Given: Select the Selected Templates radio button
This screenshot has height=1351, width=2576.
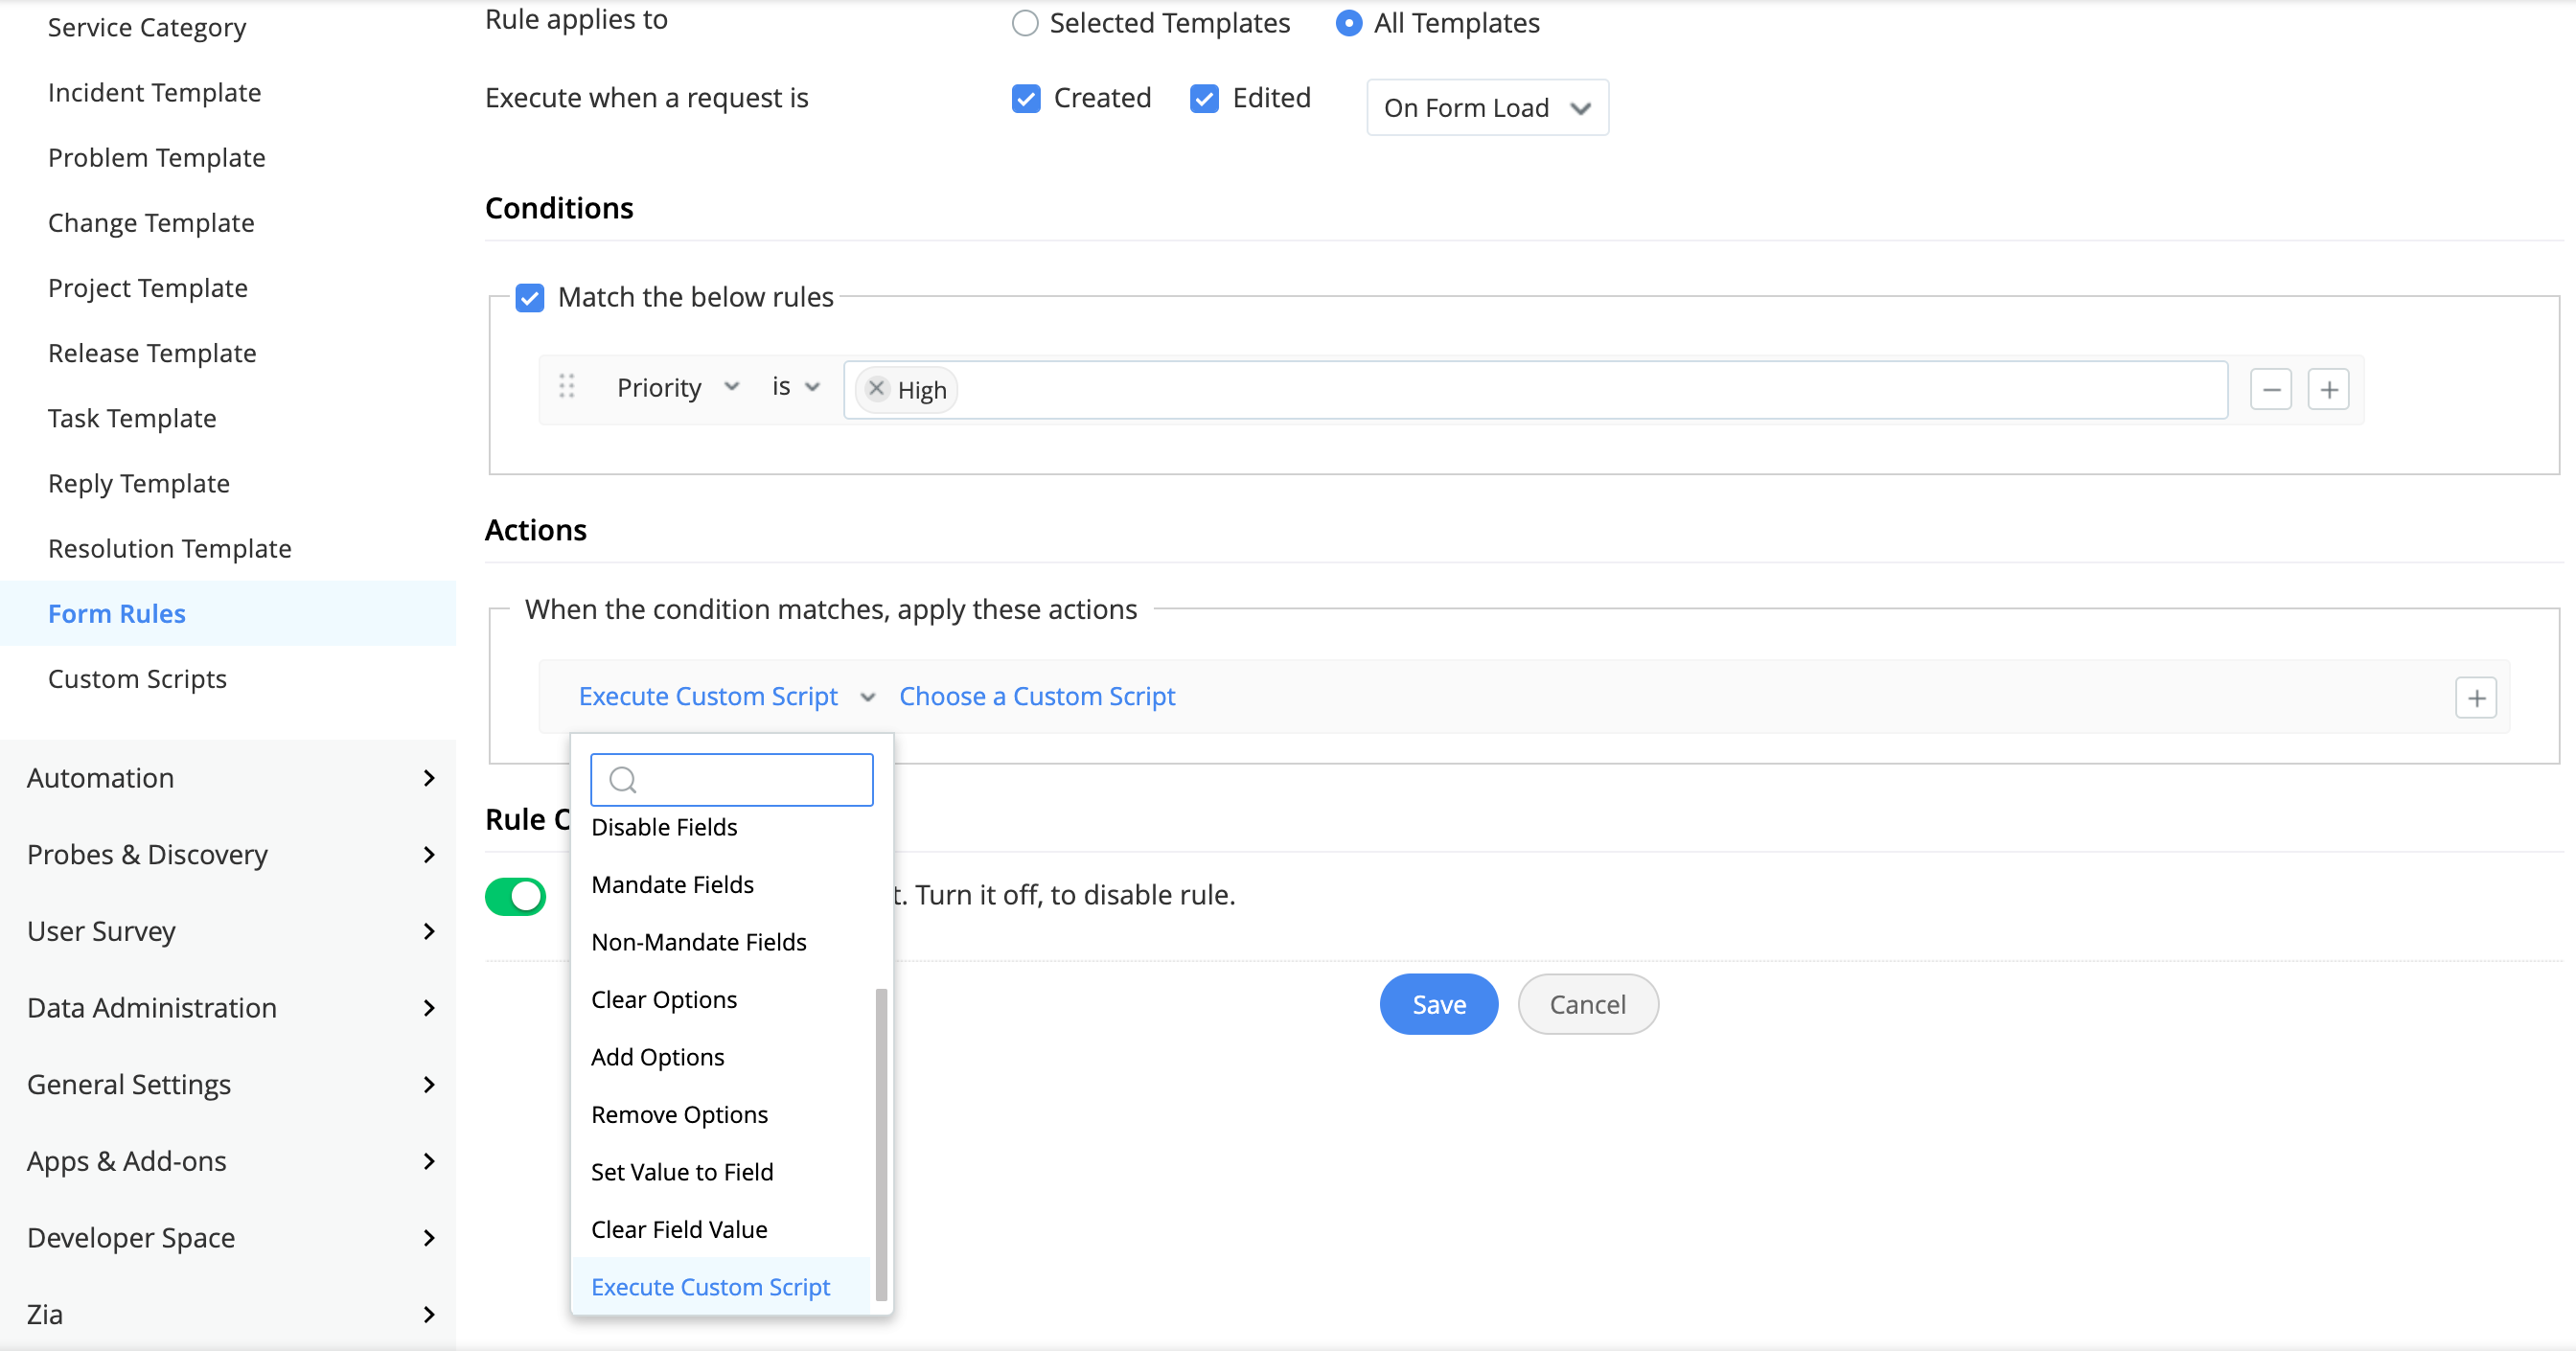Looking at the screenshot, I should (1025, 23).
